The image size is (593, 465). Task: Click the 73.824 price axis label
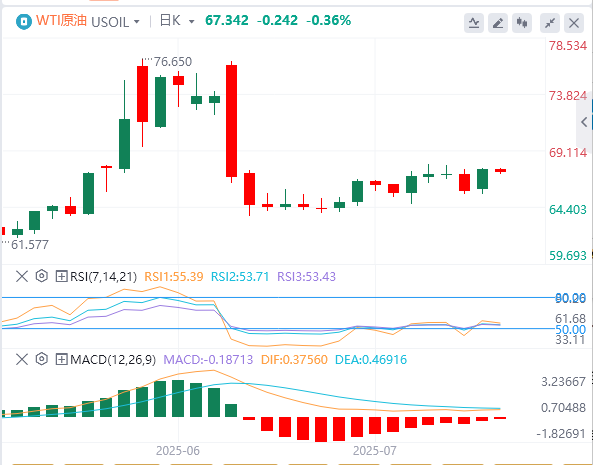click(568, 96)
